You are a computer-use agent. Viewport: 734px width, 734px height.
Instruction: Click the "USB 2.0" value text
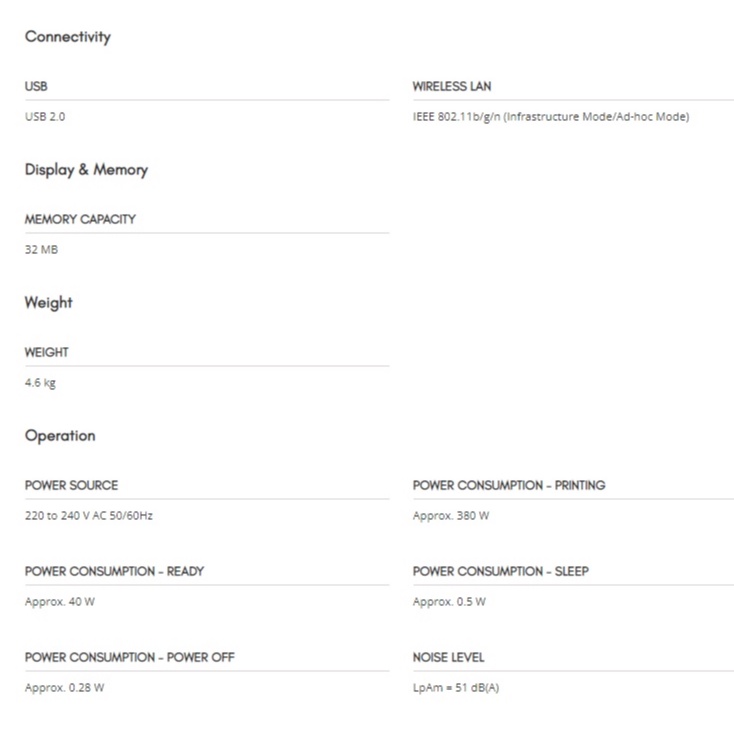coord(45,117)
